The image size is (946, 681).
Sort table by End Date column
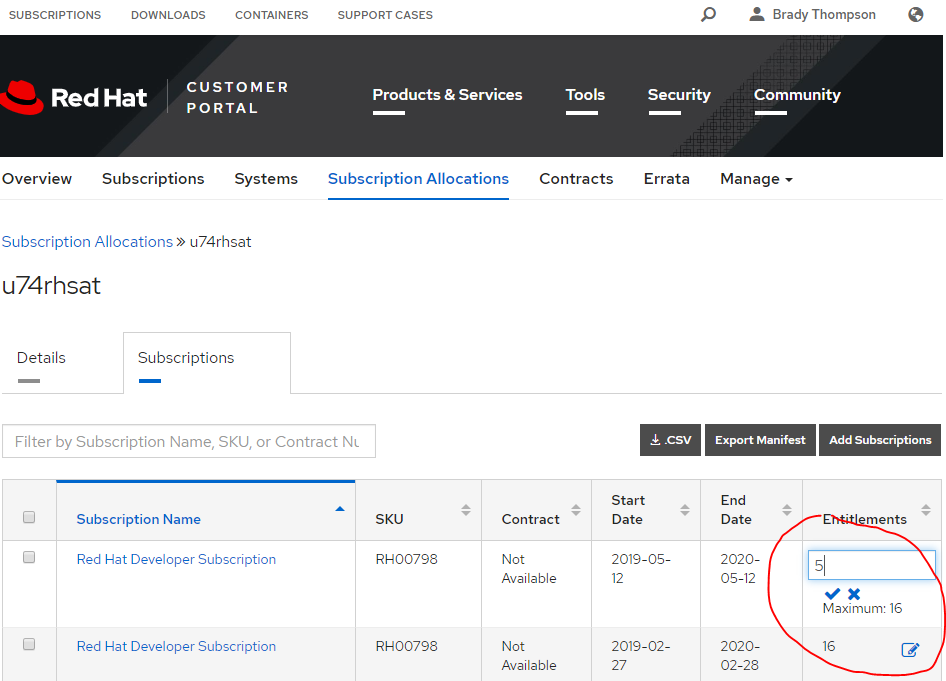tap(736, 509)
